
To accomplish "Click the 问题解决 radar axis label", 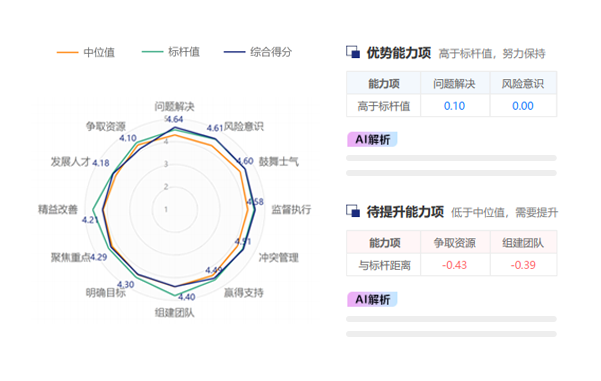I will tap(174, 106).
